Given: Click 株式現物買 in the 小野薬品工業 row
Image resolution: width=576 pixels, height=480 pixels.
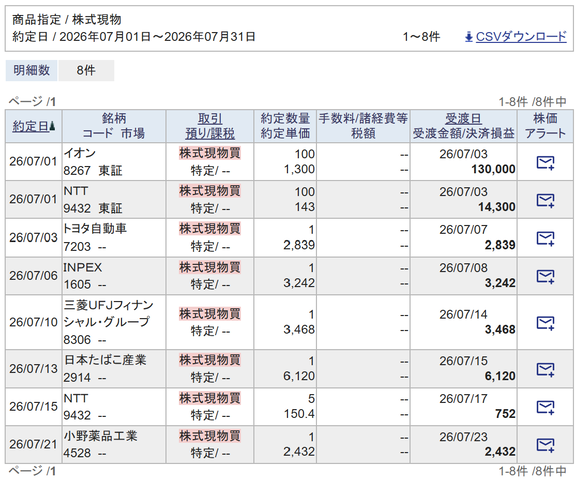Looking at the screenshot, I should [x=210, y=436].
